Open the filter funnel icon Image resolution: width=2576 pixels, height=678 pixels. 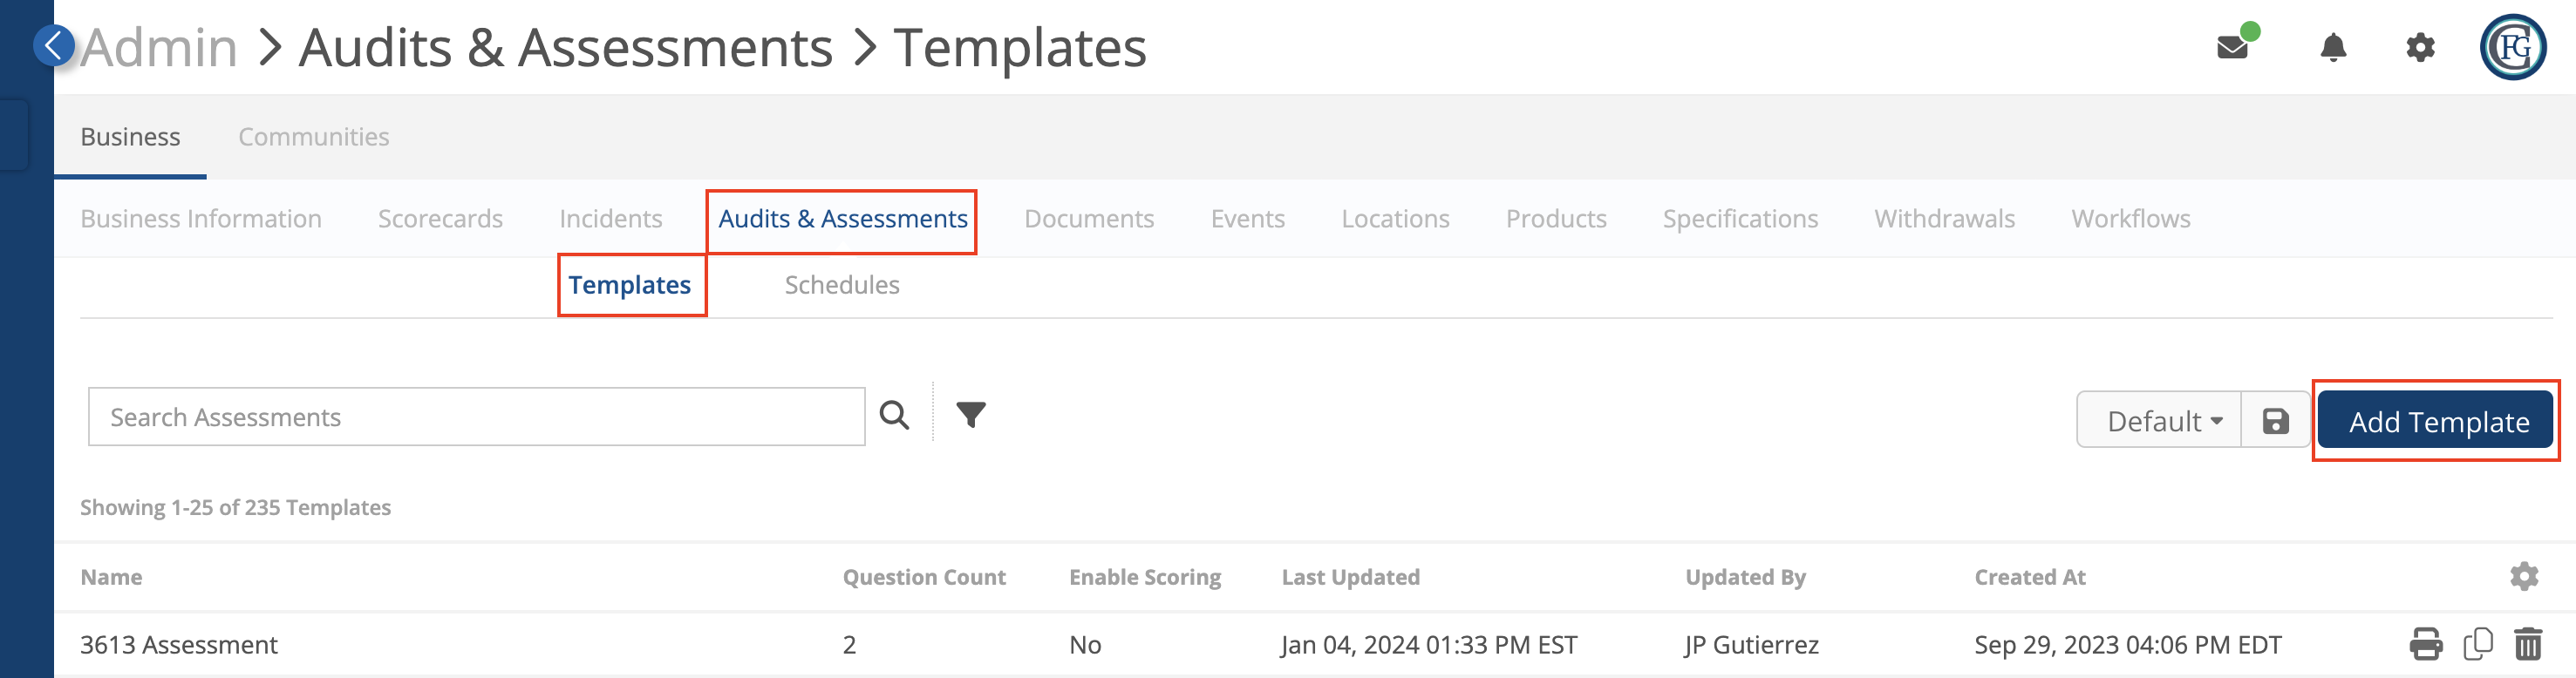[970, 414]
